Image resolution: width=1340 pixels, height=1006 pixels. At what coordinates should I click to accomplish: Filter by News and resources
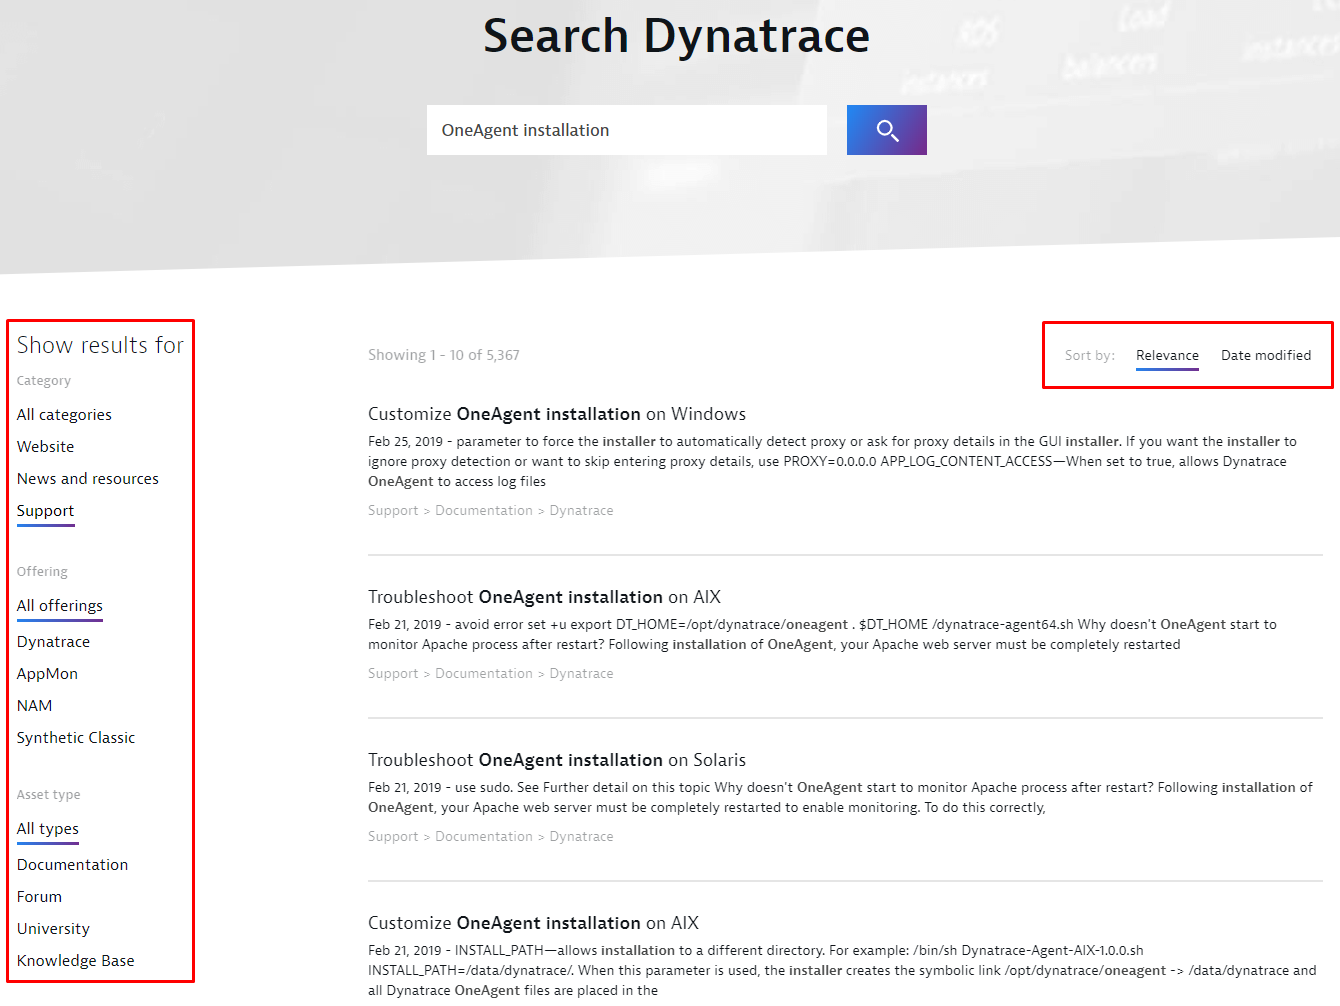pyautogui.click(x=87, y=478)
